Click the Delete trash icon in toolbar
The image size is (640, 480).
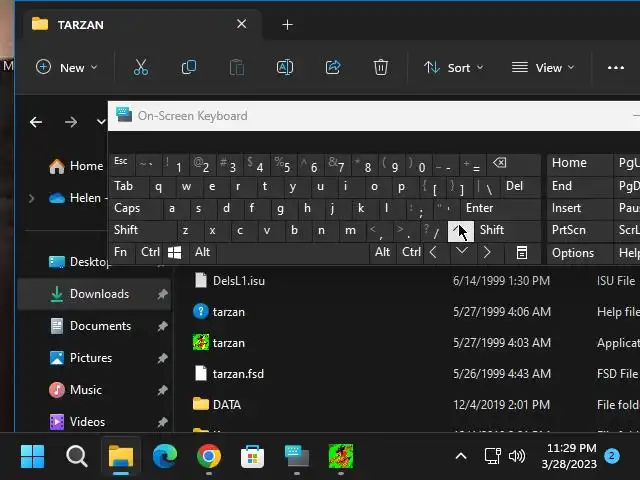click(x=381, y=67)
